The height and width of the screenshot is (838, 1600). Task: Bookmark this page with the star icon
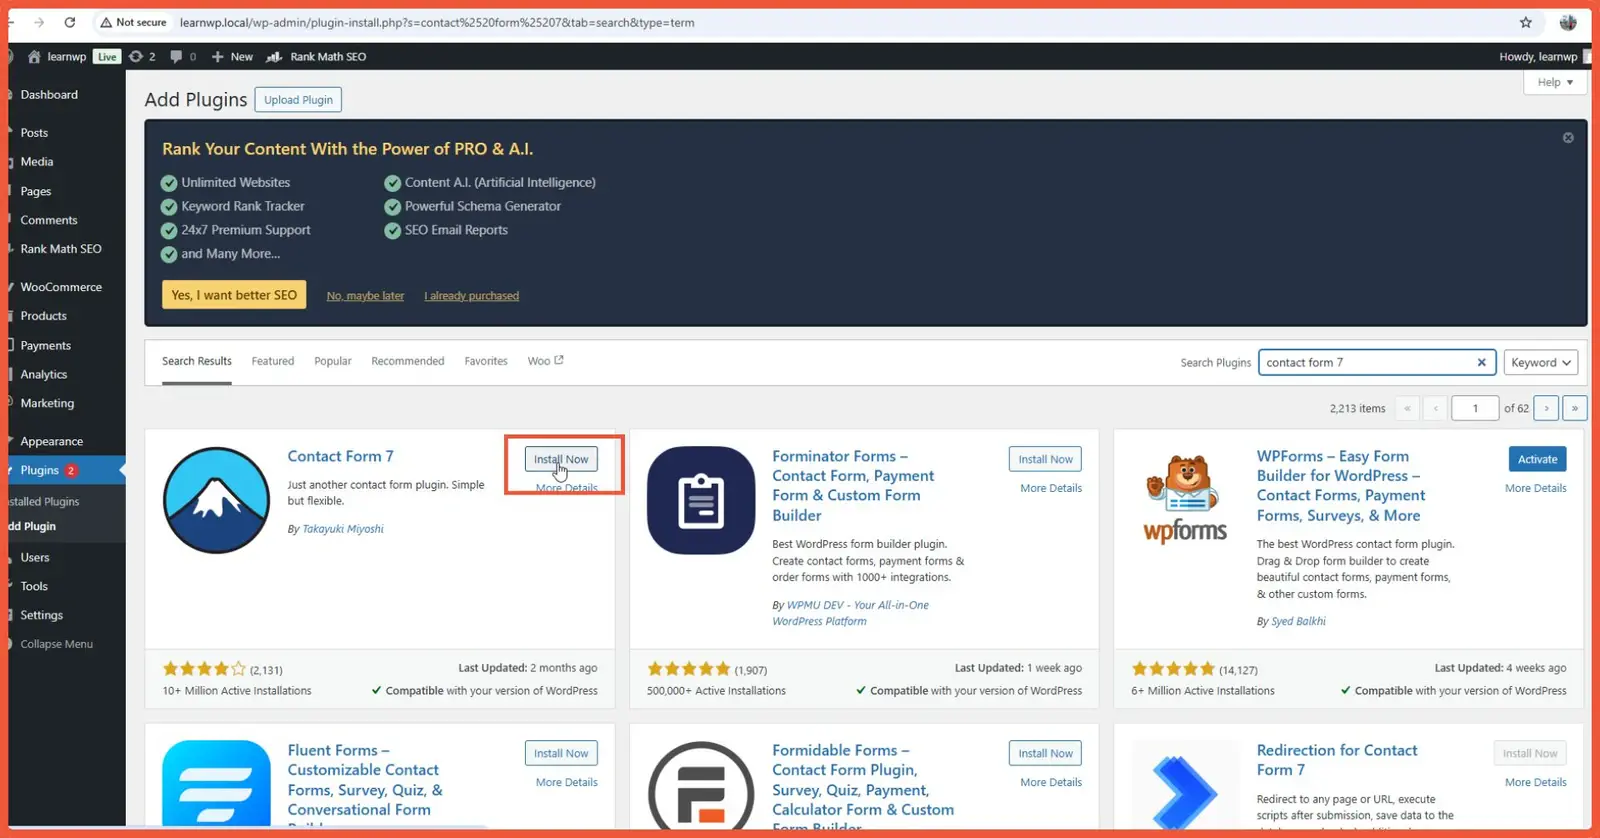point(1525,22)
